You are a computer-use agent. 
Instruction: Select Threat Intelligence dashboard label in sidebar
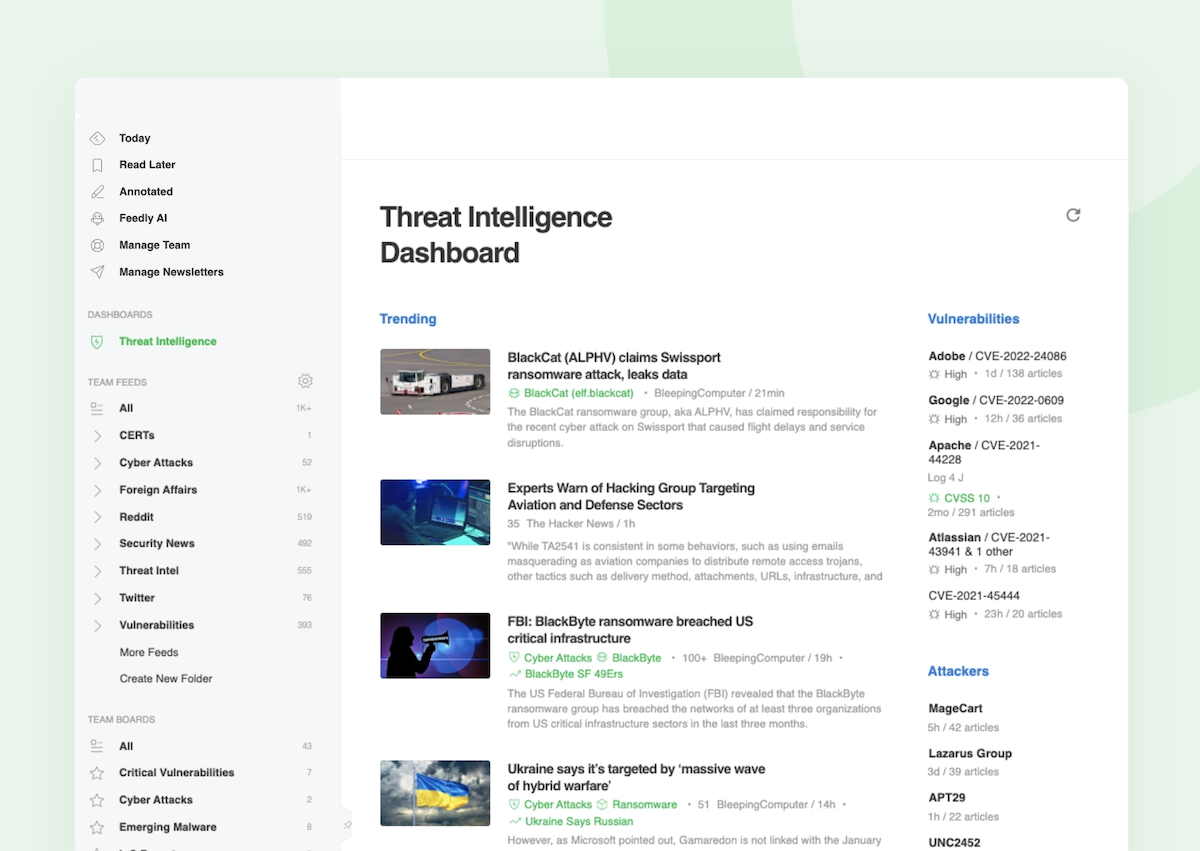(x=168, y=341)
